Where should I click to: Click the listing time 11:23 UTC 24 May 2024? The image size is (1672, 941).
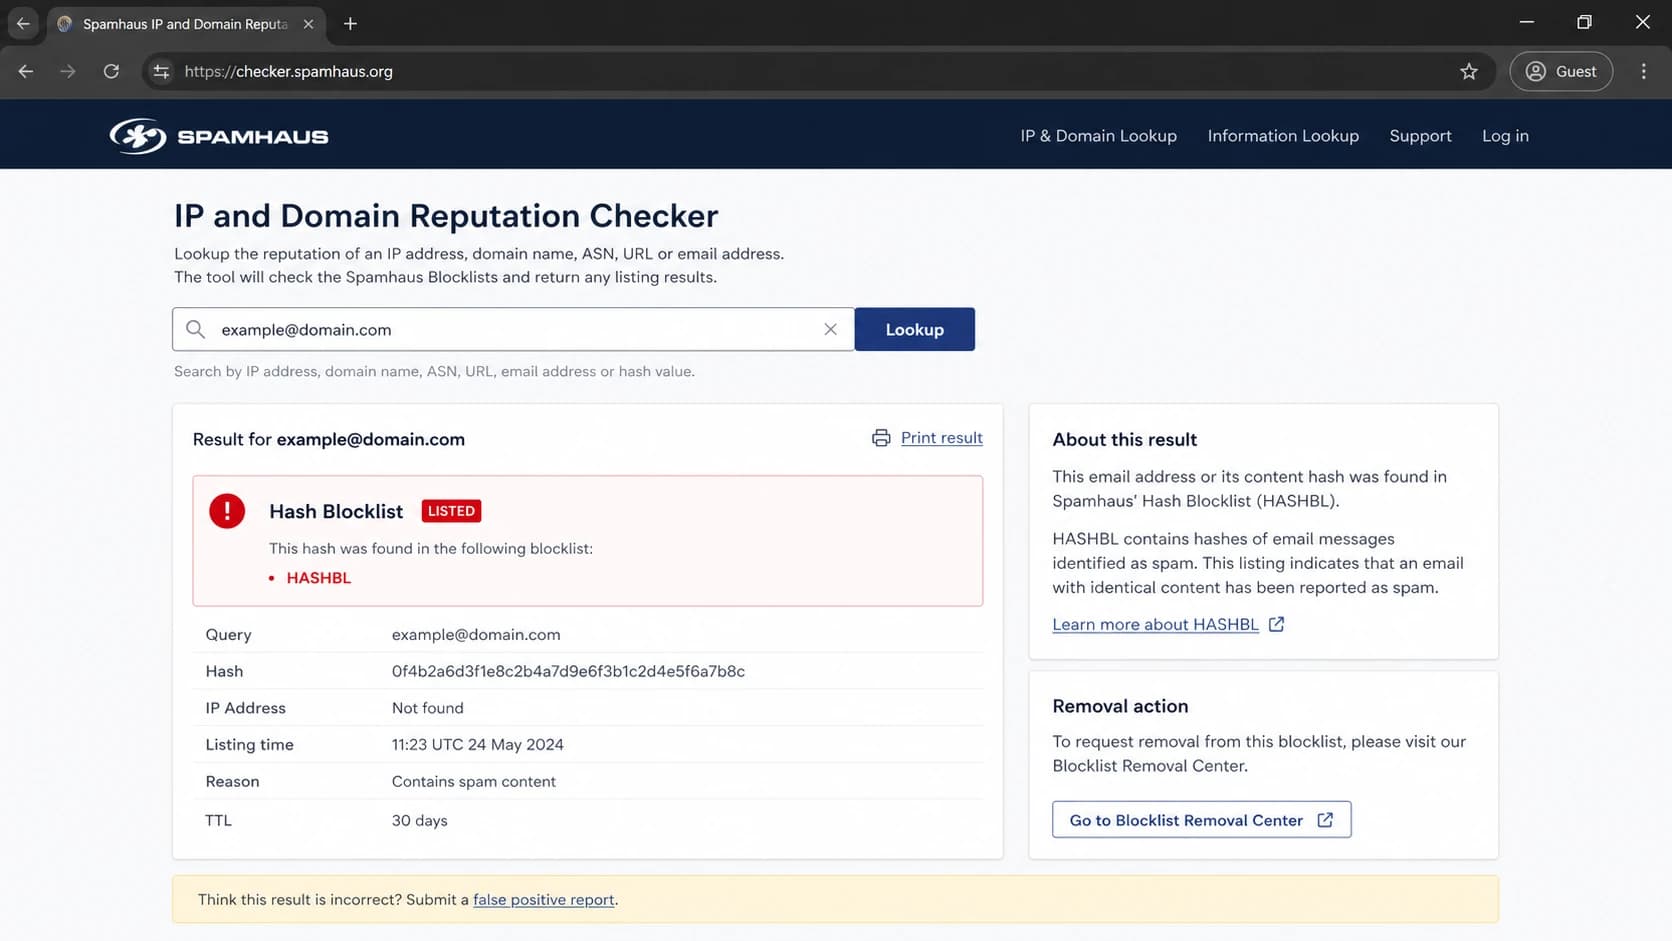[x=478, y=745]
